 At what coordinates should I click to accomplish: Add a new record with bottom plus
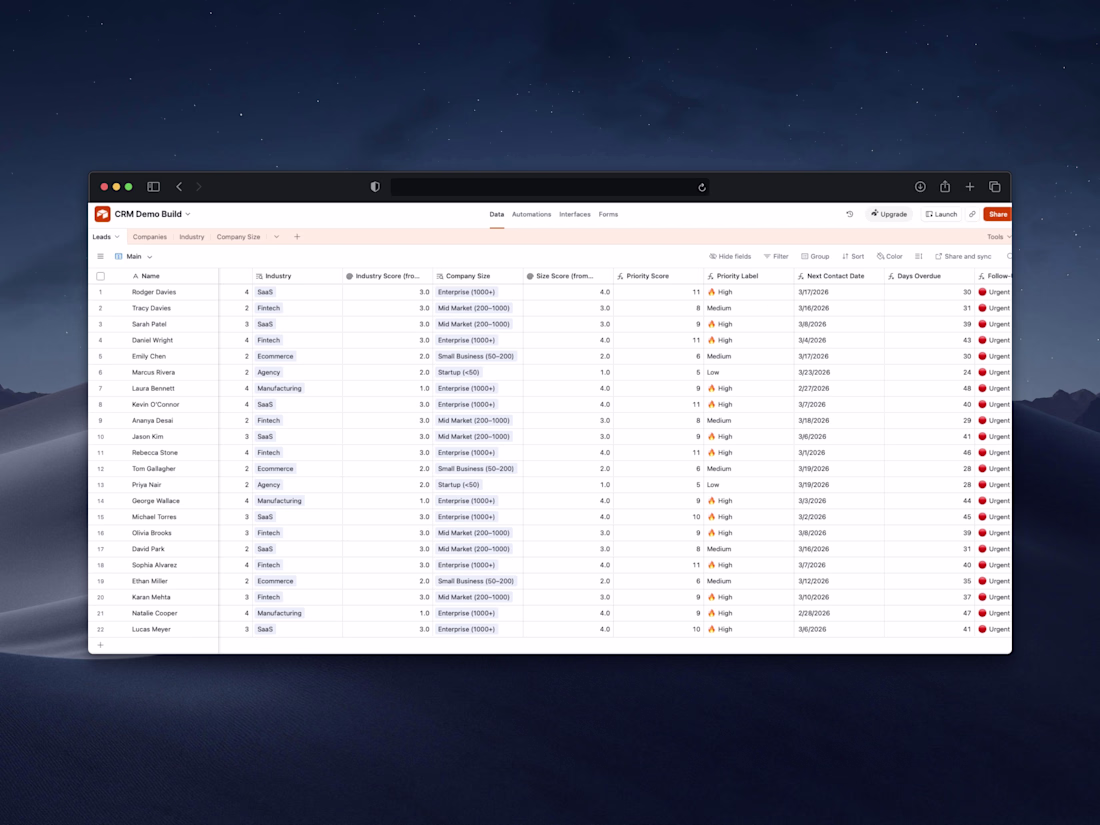pyautogui.click(x=100, y=645)
